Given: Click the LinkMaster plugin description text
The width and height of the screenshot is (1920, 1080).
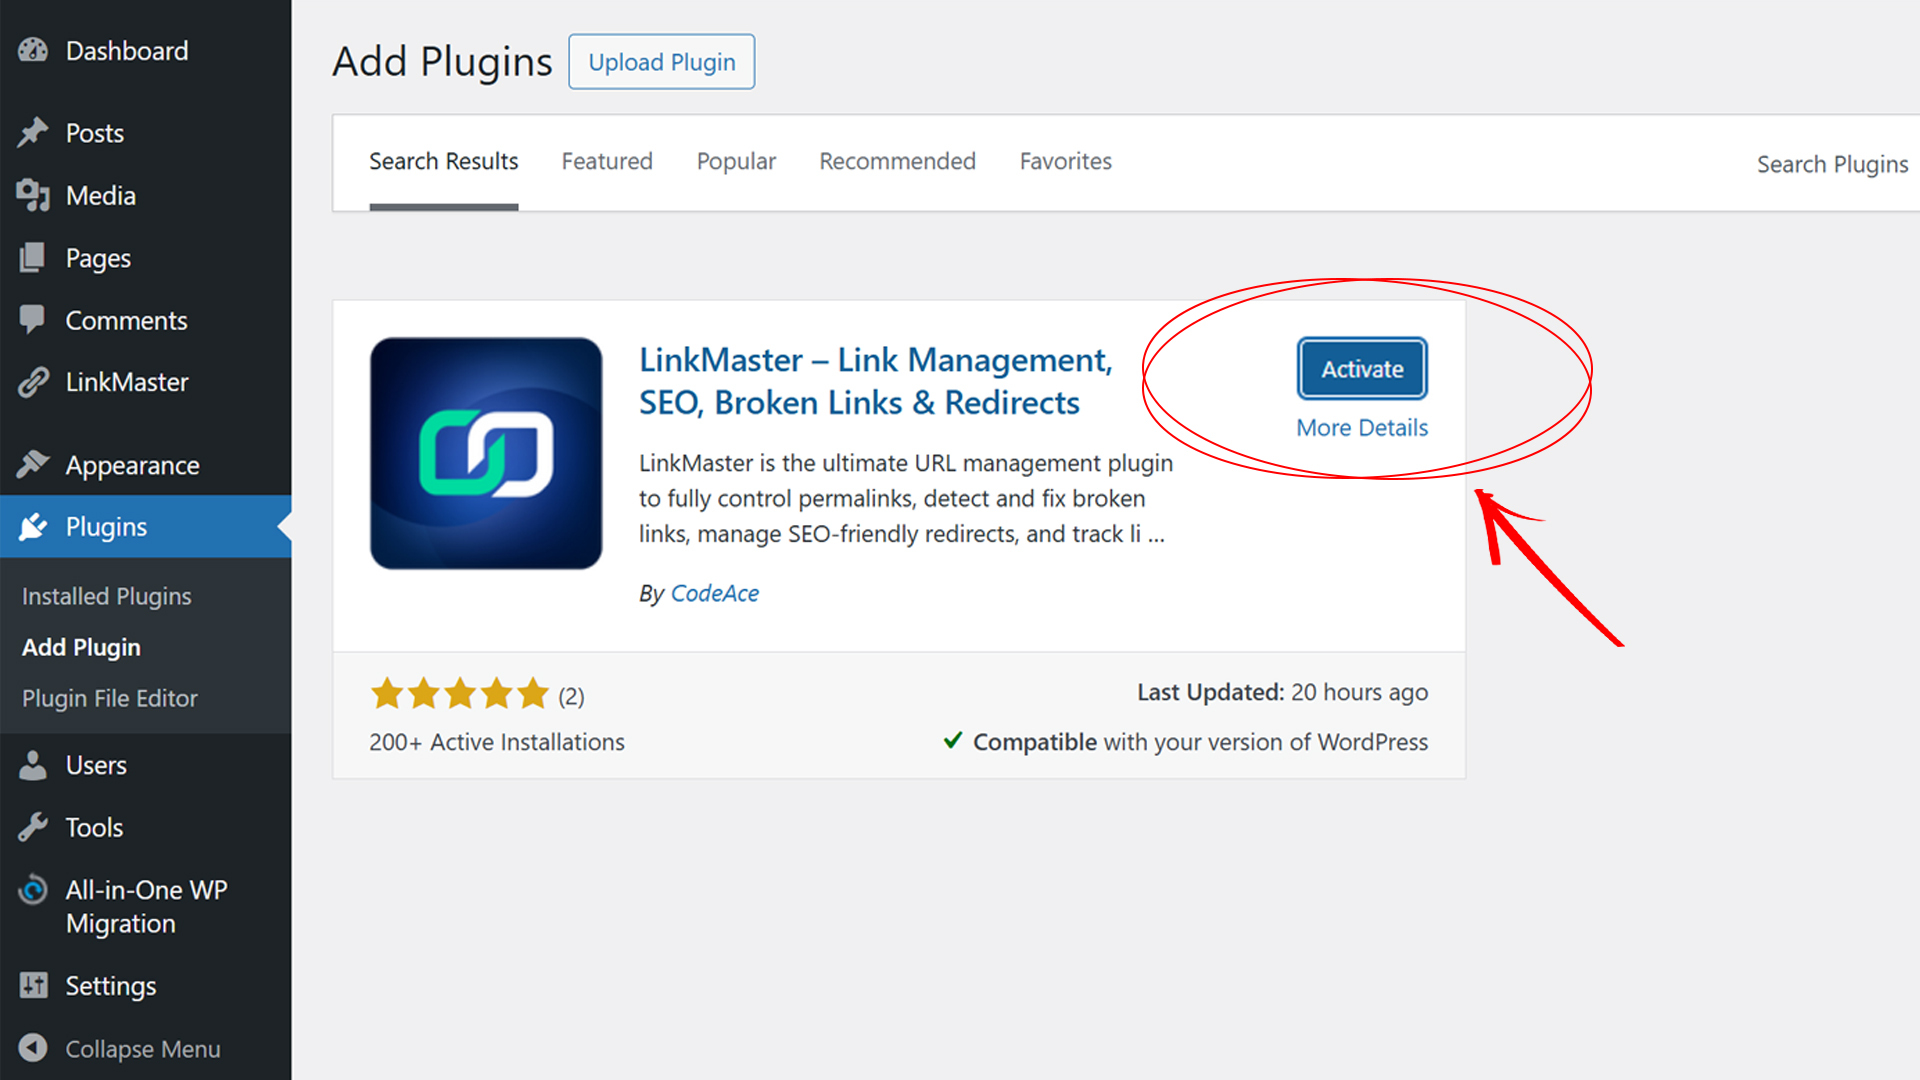Looking at the screenshot, I should pos(906,498).
